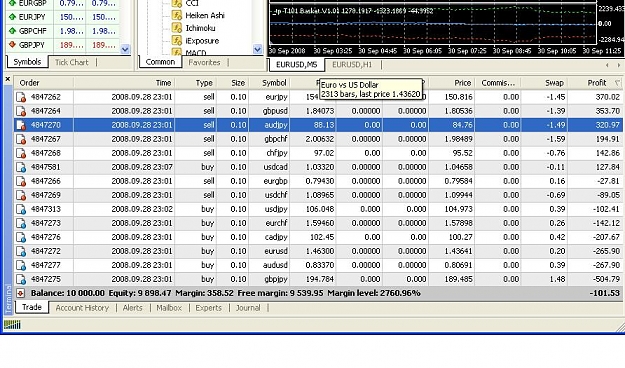Switch to the EURUSD,H1 chart tab
625x368 pixels.
coord(352,65)
